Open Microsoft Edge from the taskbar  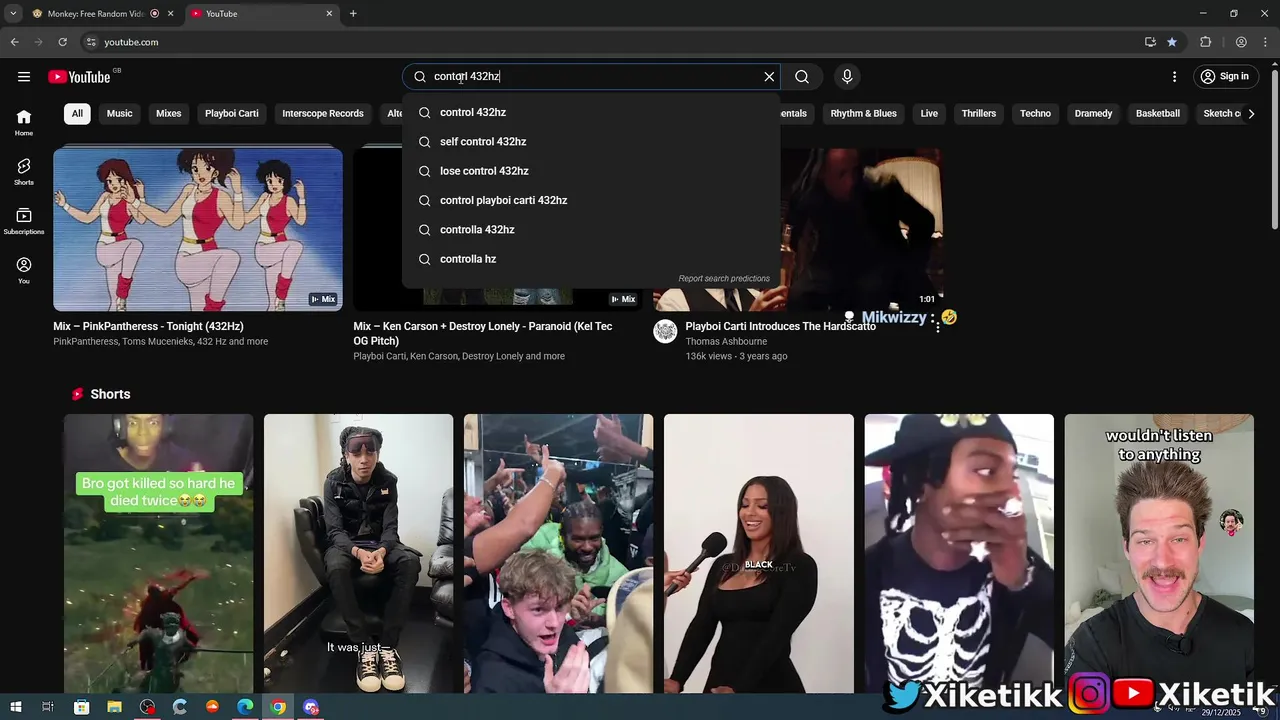245,707
